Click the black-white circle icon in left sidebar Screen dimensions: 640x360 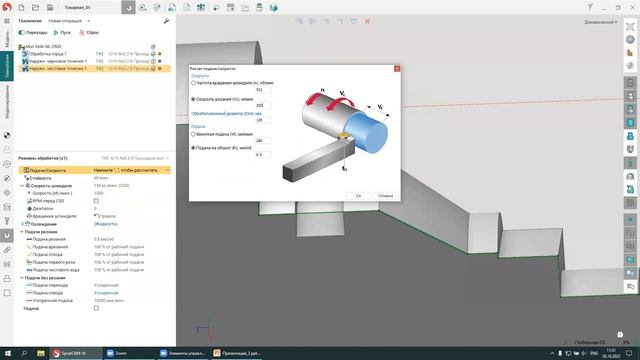pyautogui.click(x=7, y=135)
